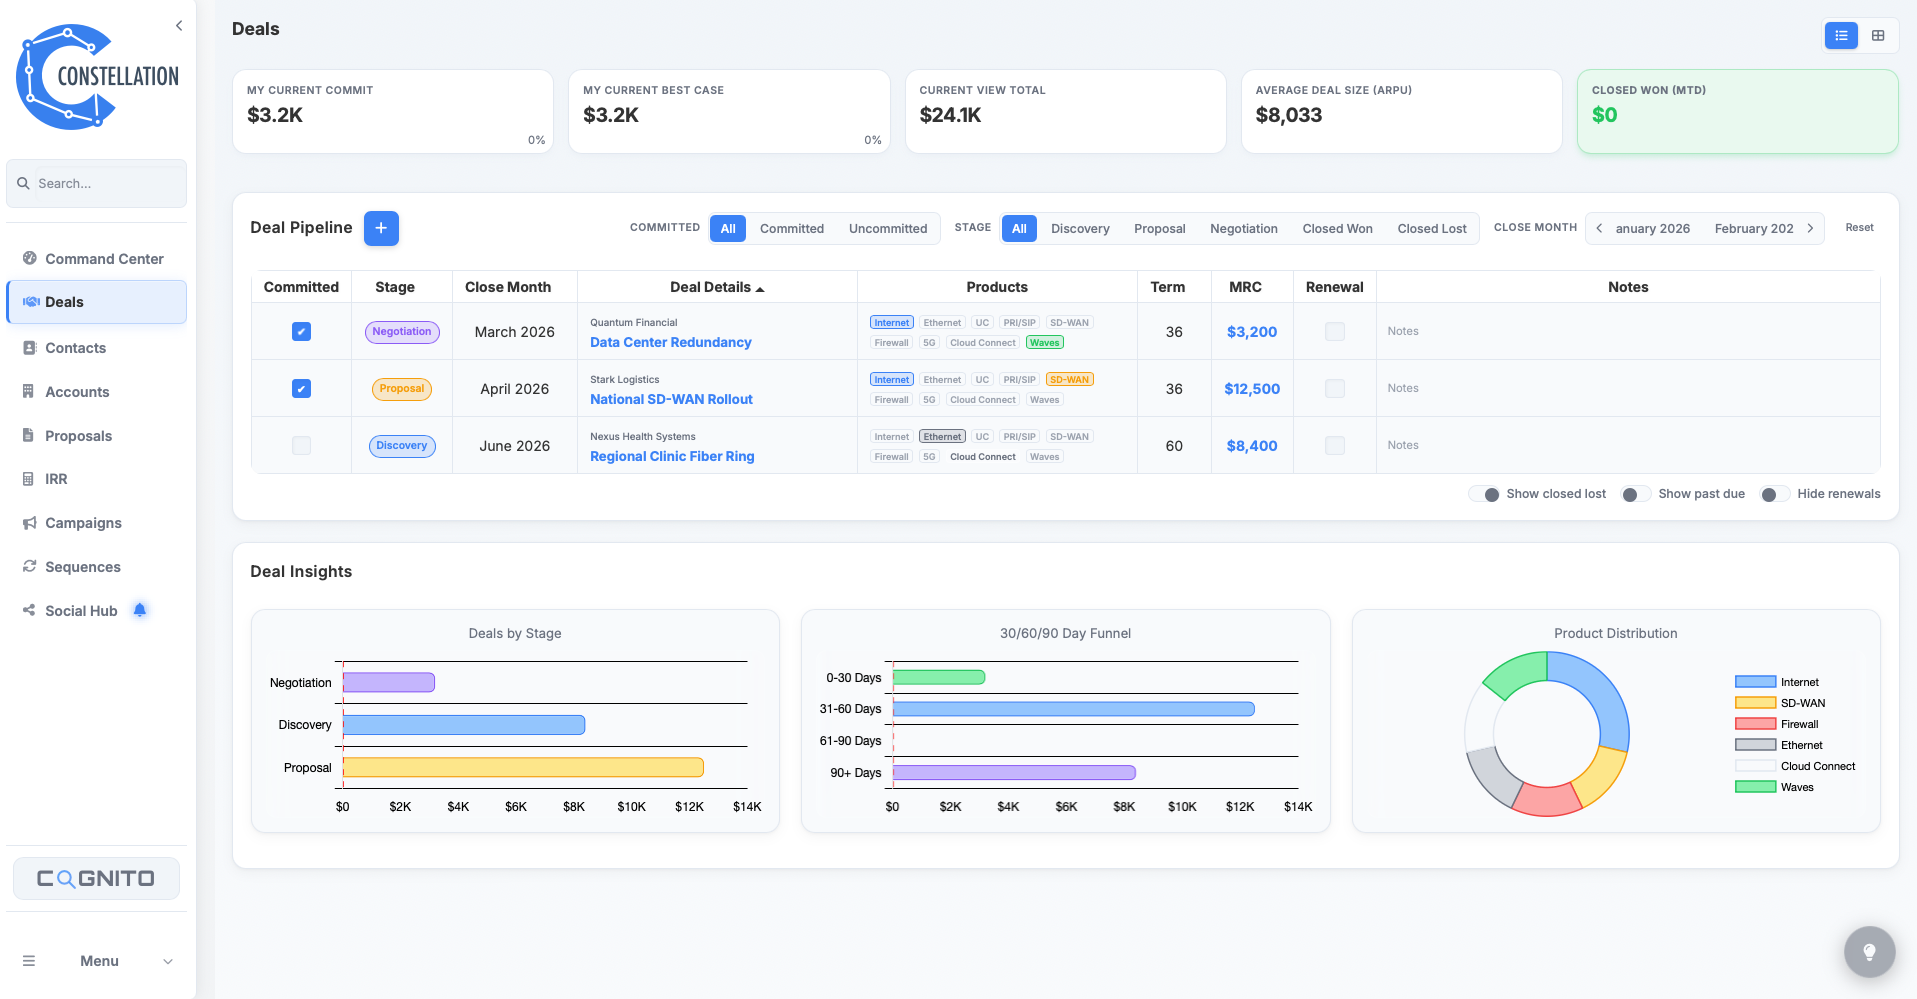Image resolution: width=1917 pixels, height=999 pixels.
Task: Toggle Hide renewals on
Action: tap(1775, 494)
